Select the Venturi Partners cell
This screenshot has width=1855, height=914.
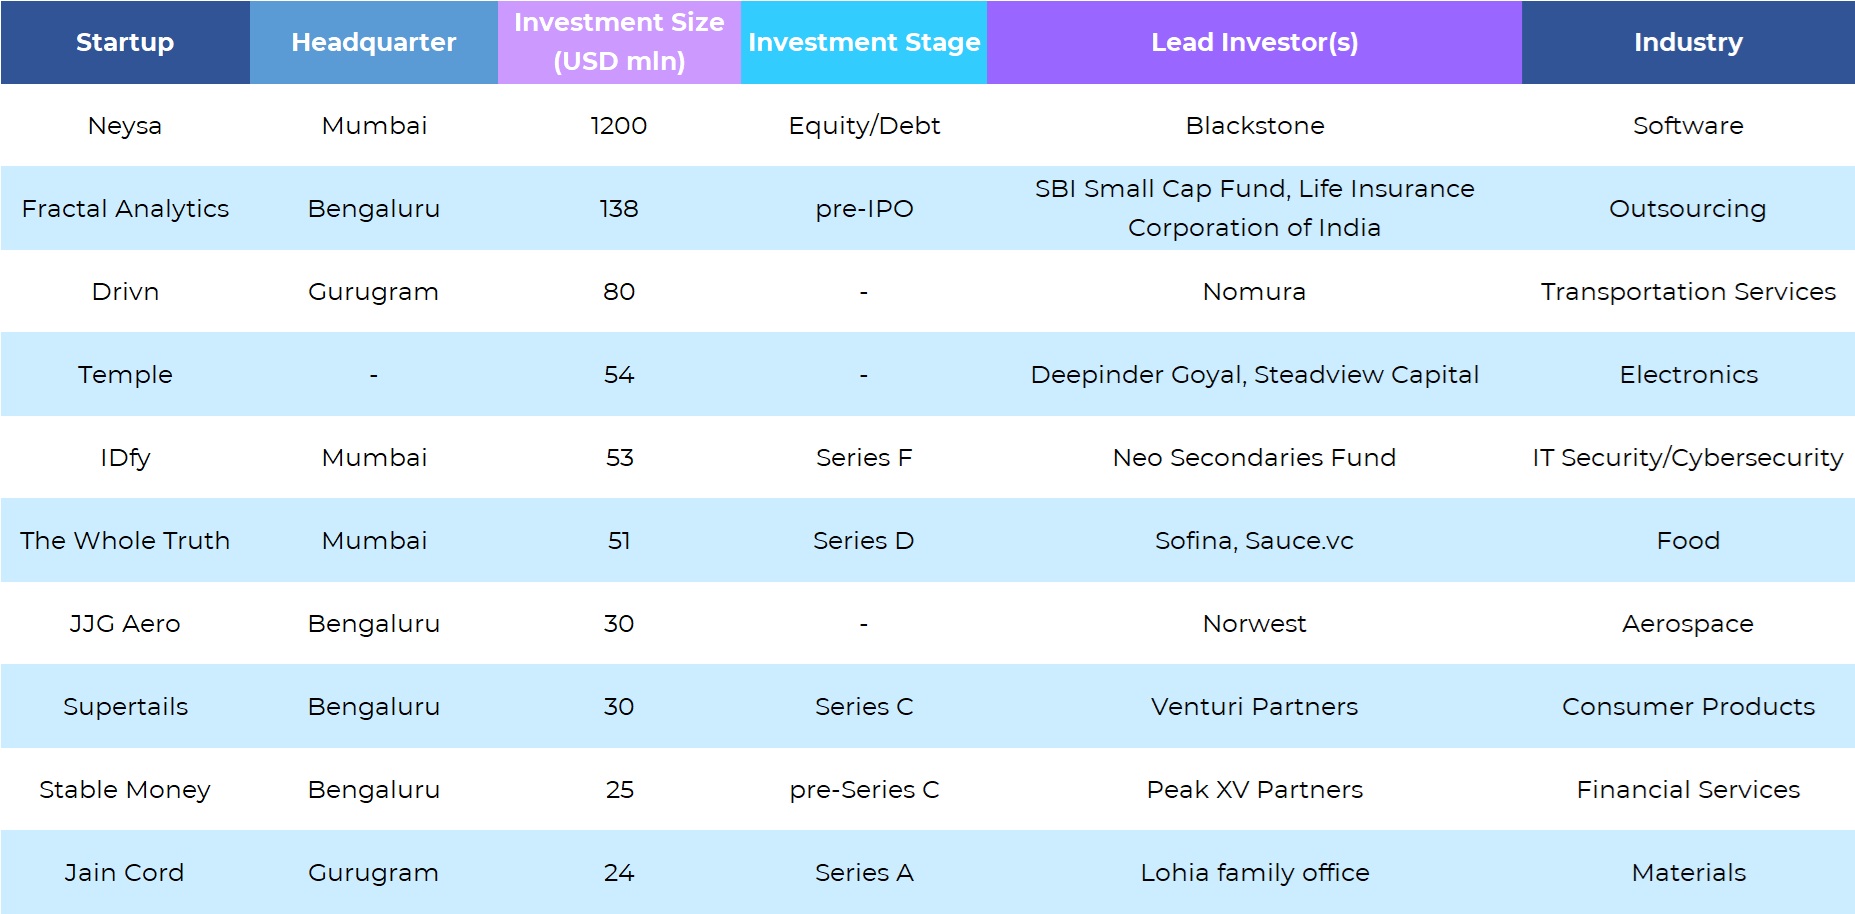click(x=1254, y=706)
